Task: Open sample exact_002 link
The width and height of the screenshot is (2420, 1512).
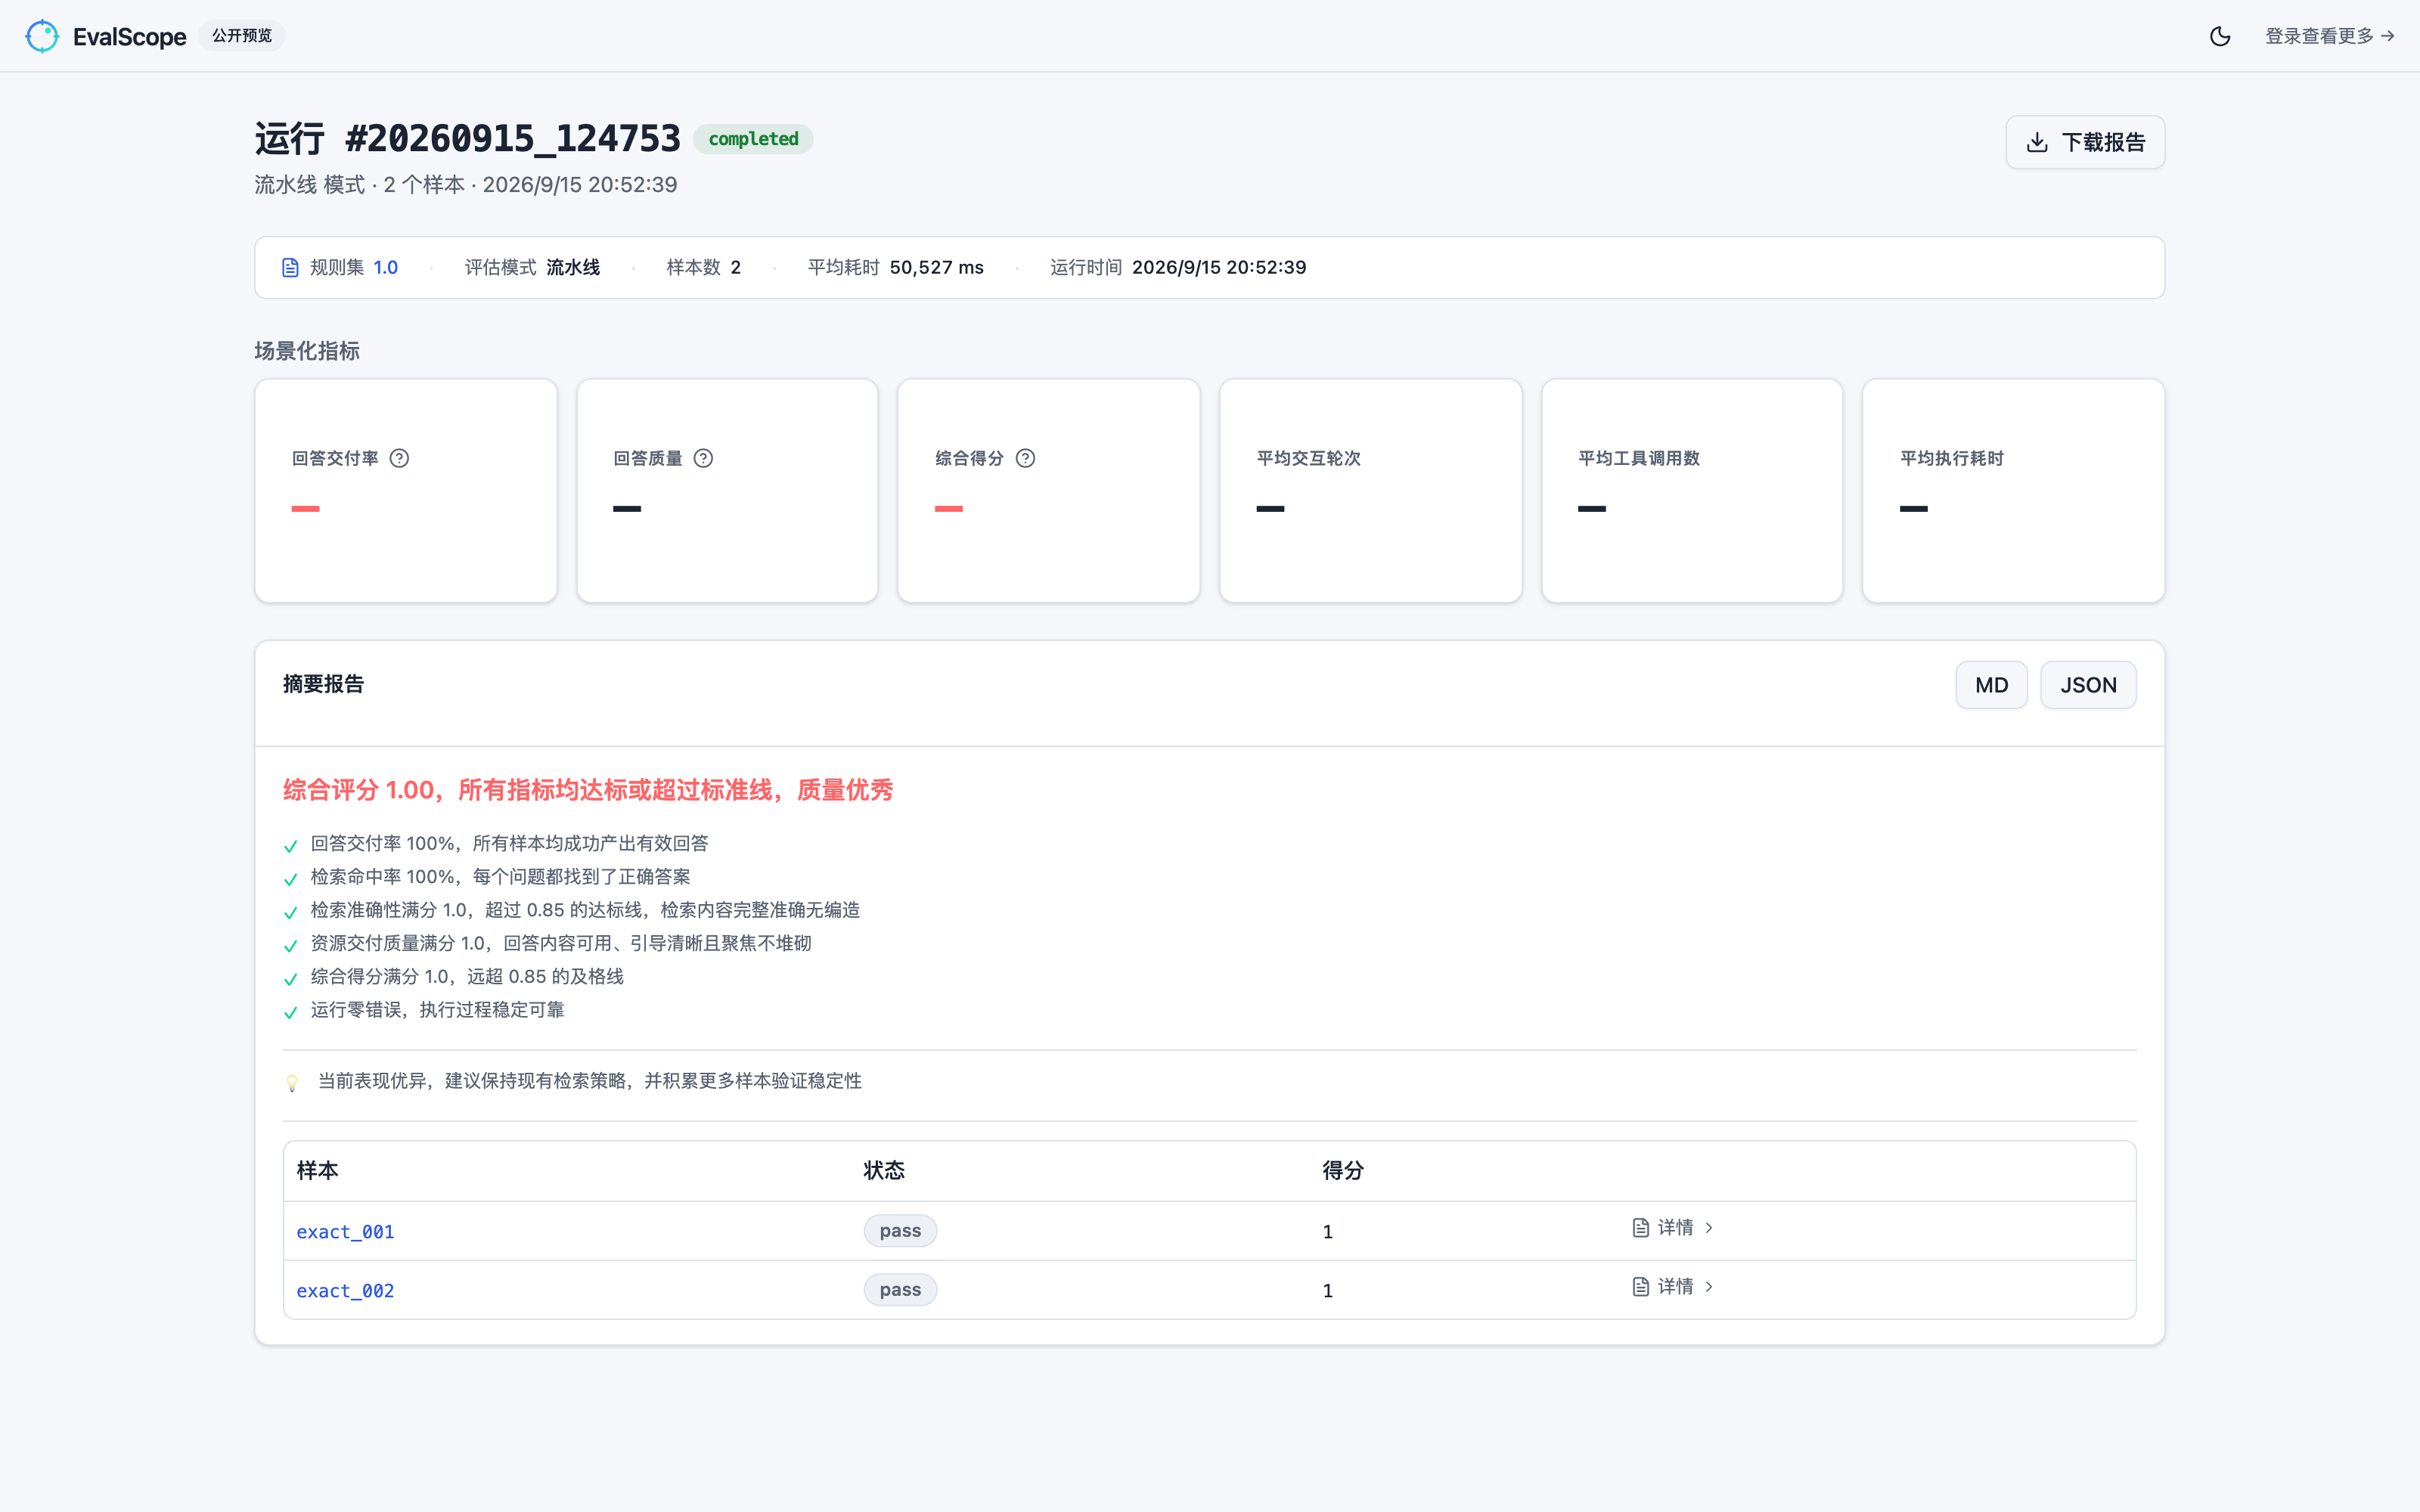Action: [x=345, y=1291]
